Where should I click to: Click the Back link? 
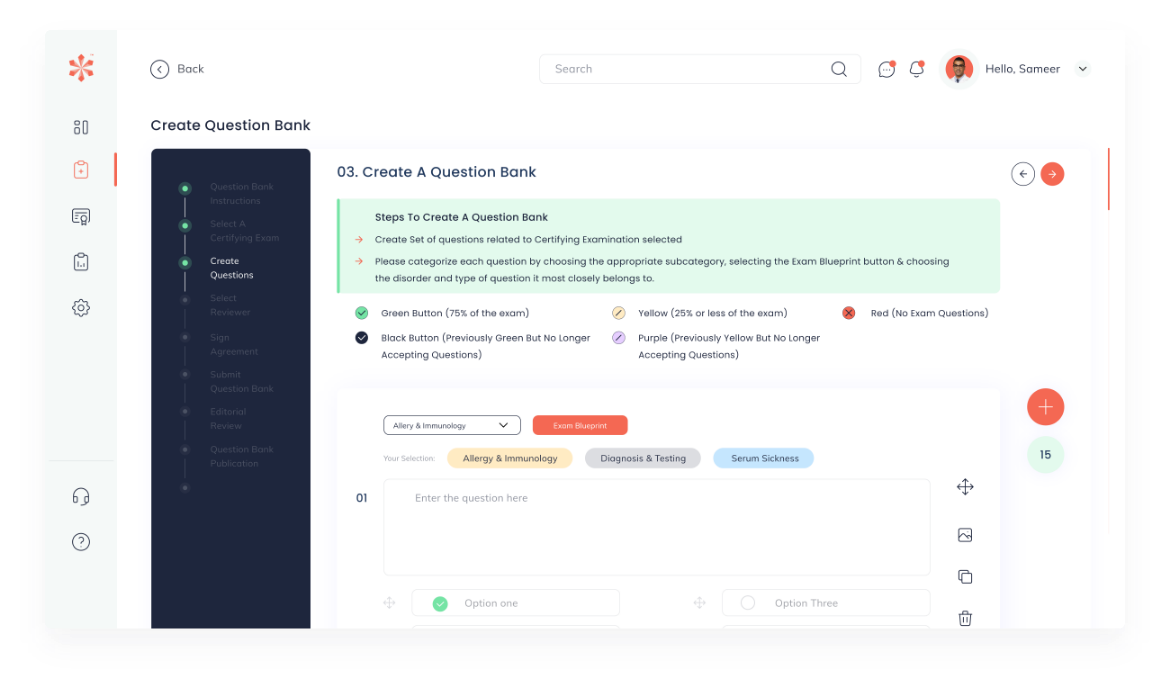point(177,69)
